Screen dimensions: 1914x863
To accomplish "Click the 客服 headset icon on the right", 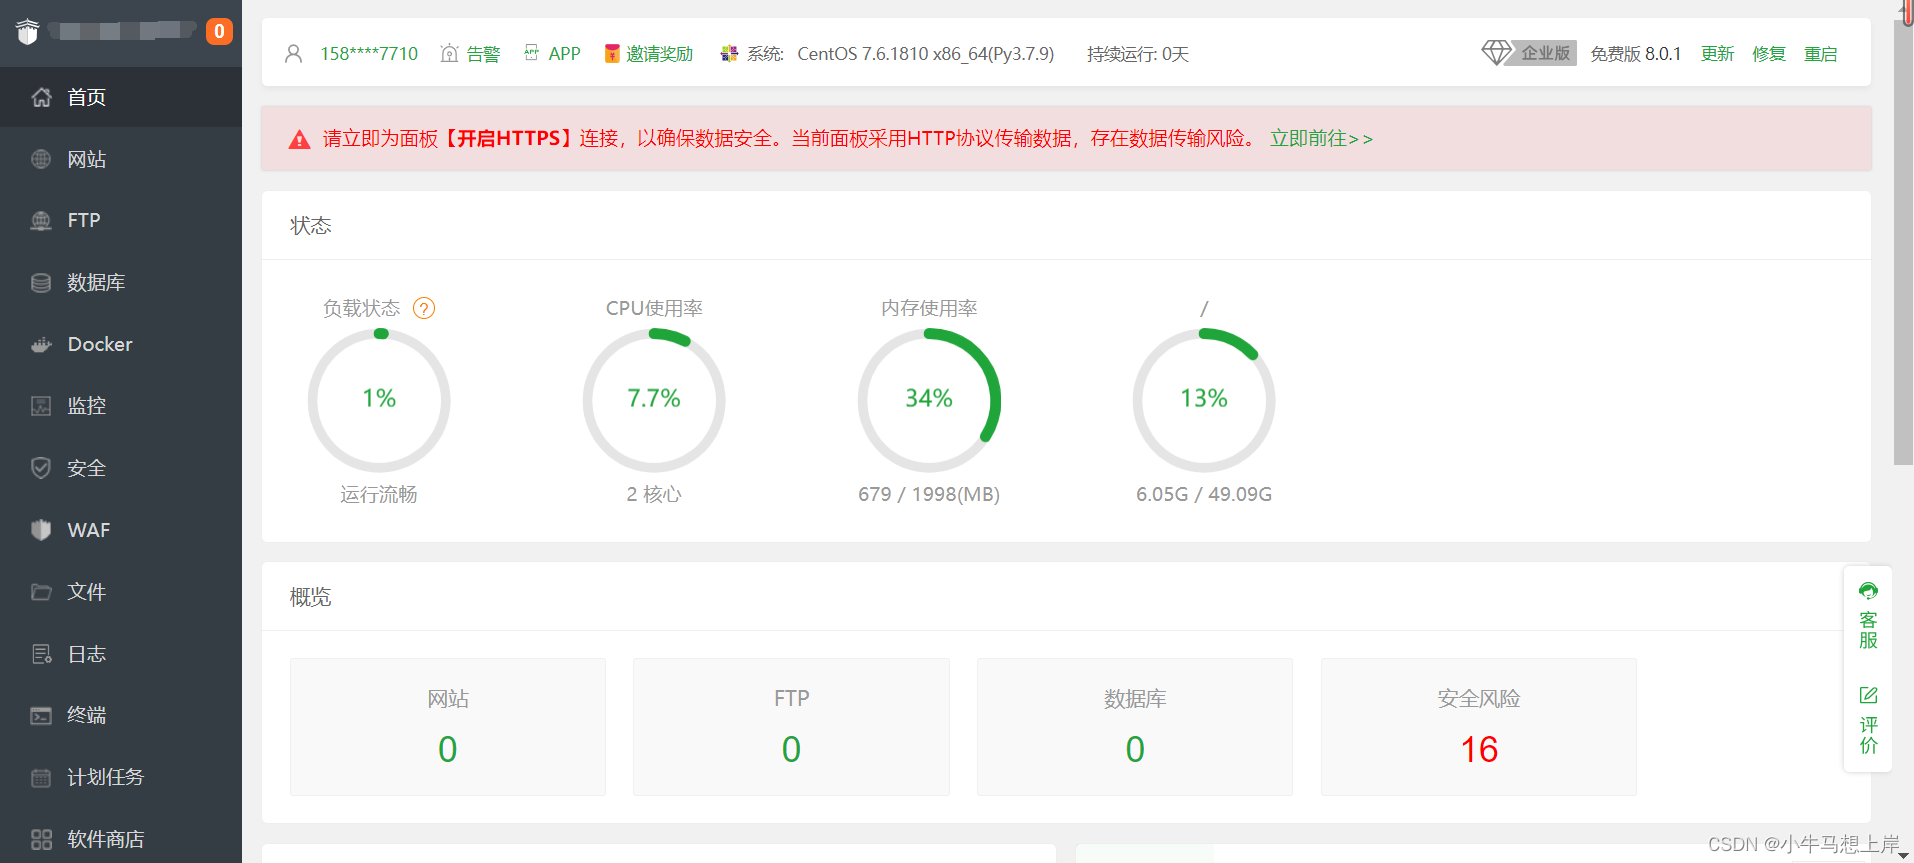I will (1868, 591).
